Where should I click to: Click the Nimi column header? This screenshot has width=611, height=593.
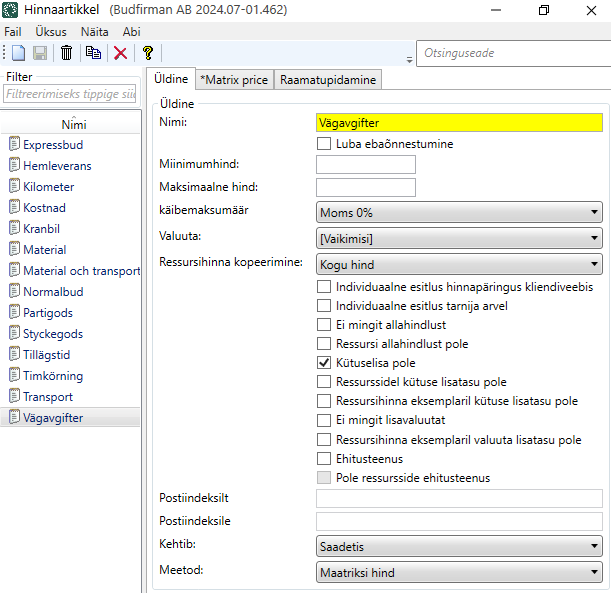click(73, 125)
